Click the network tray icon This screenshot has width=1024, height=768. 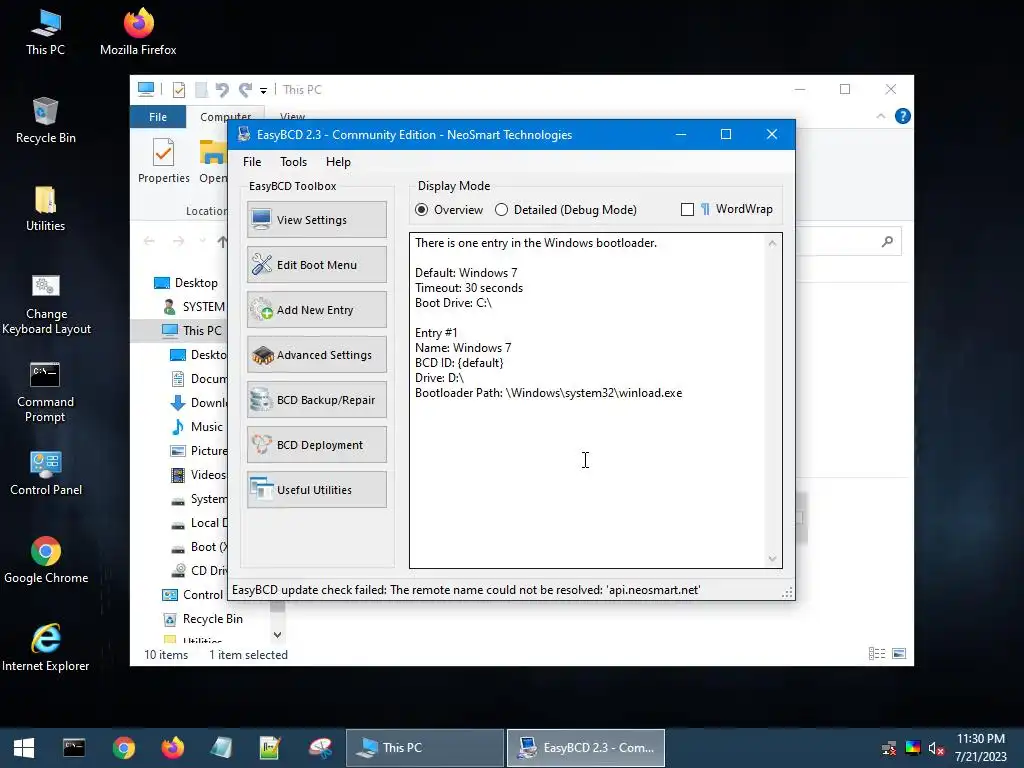click(889, 748)
